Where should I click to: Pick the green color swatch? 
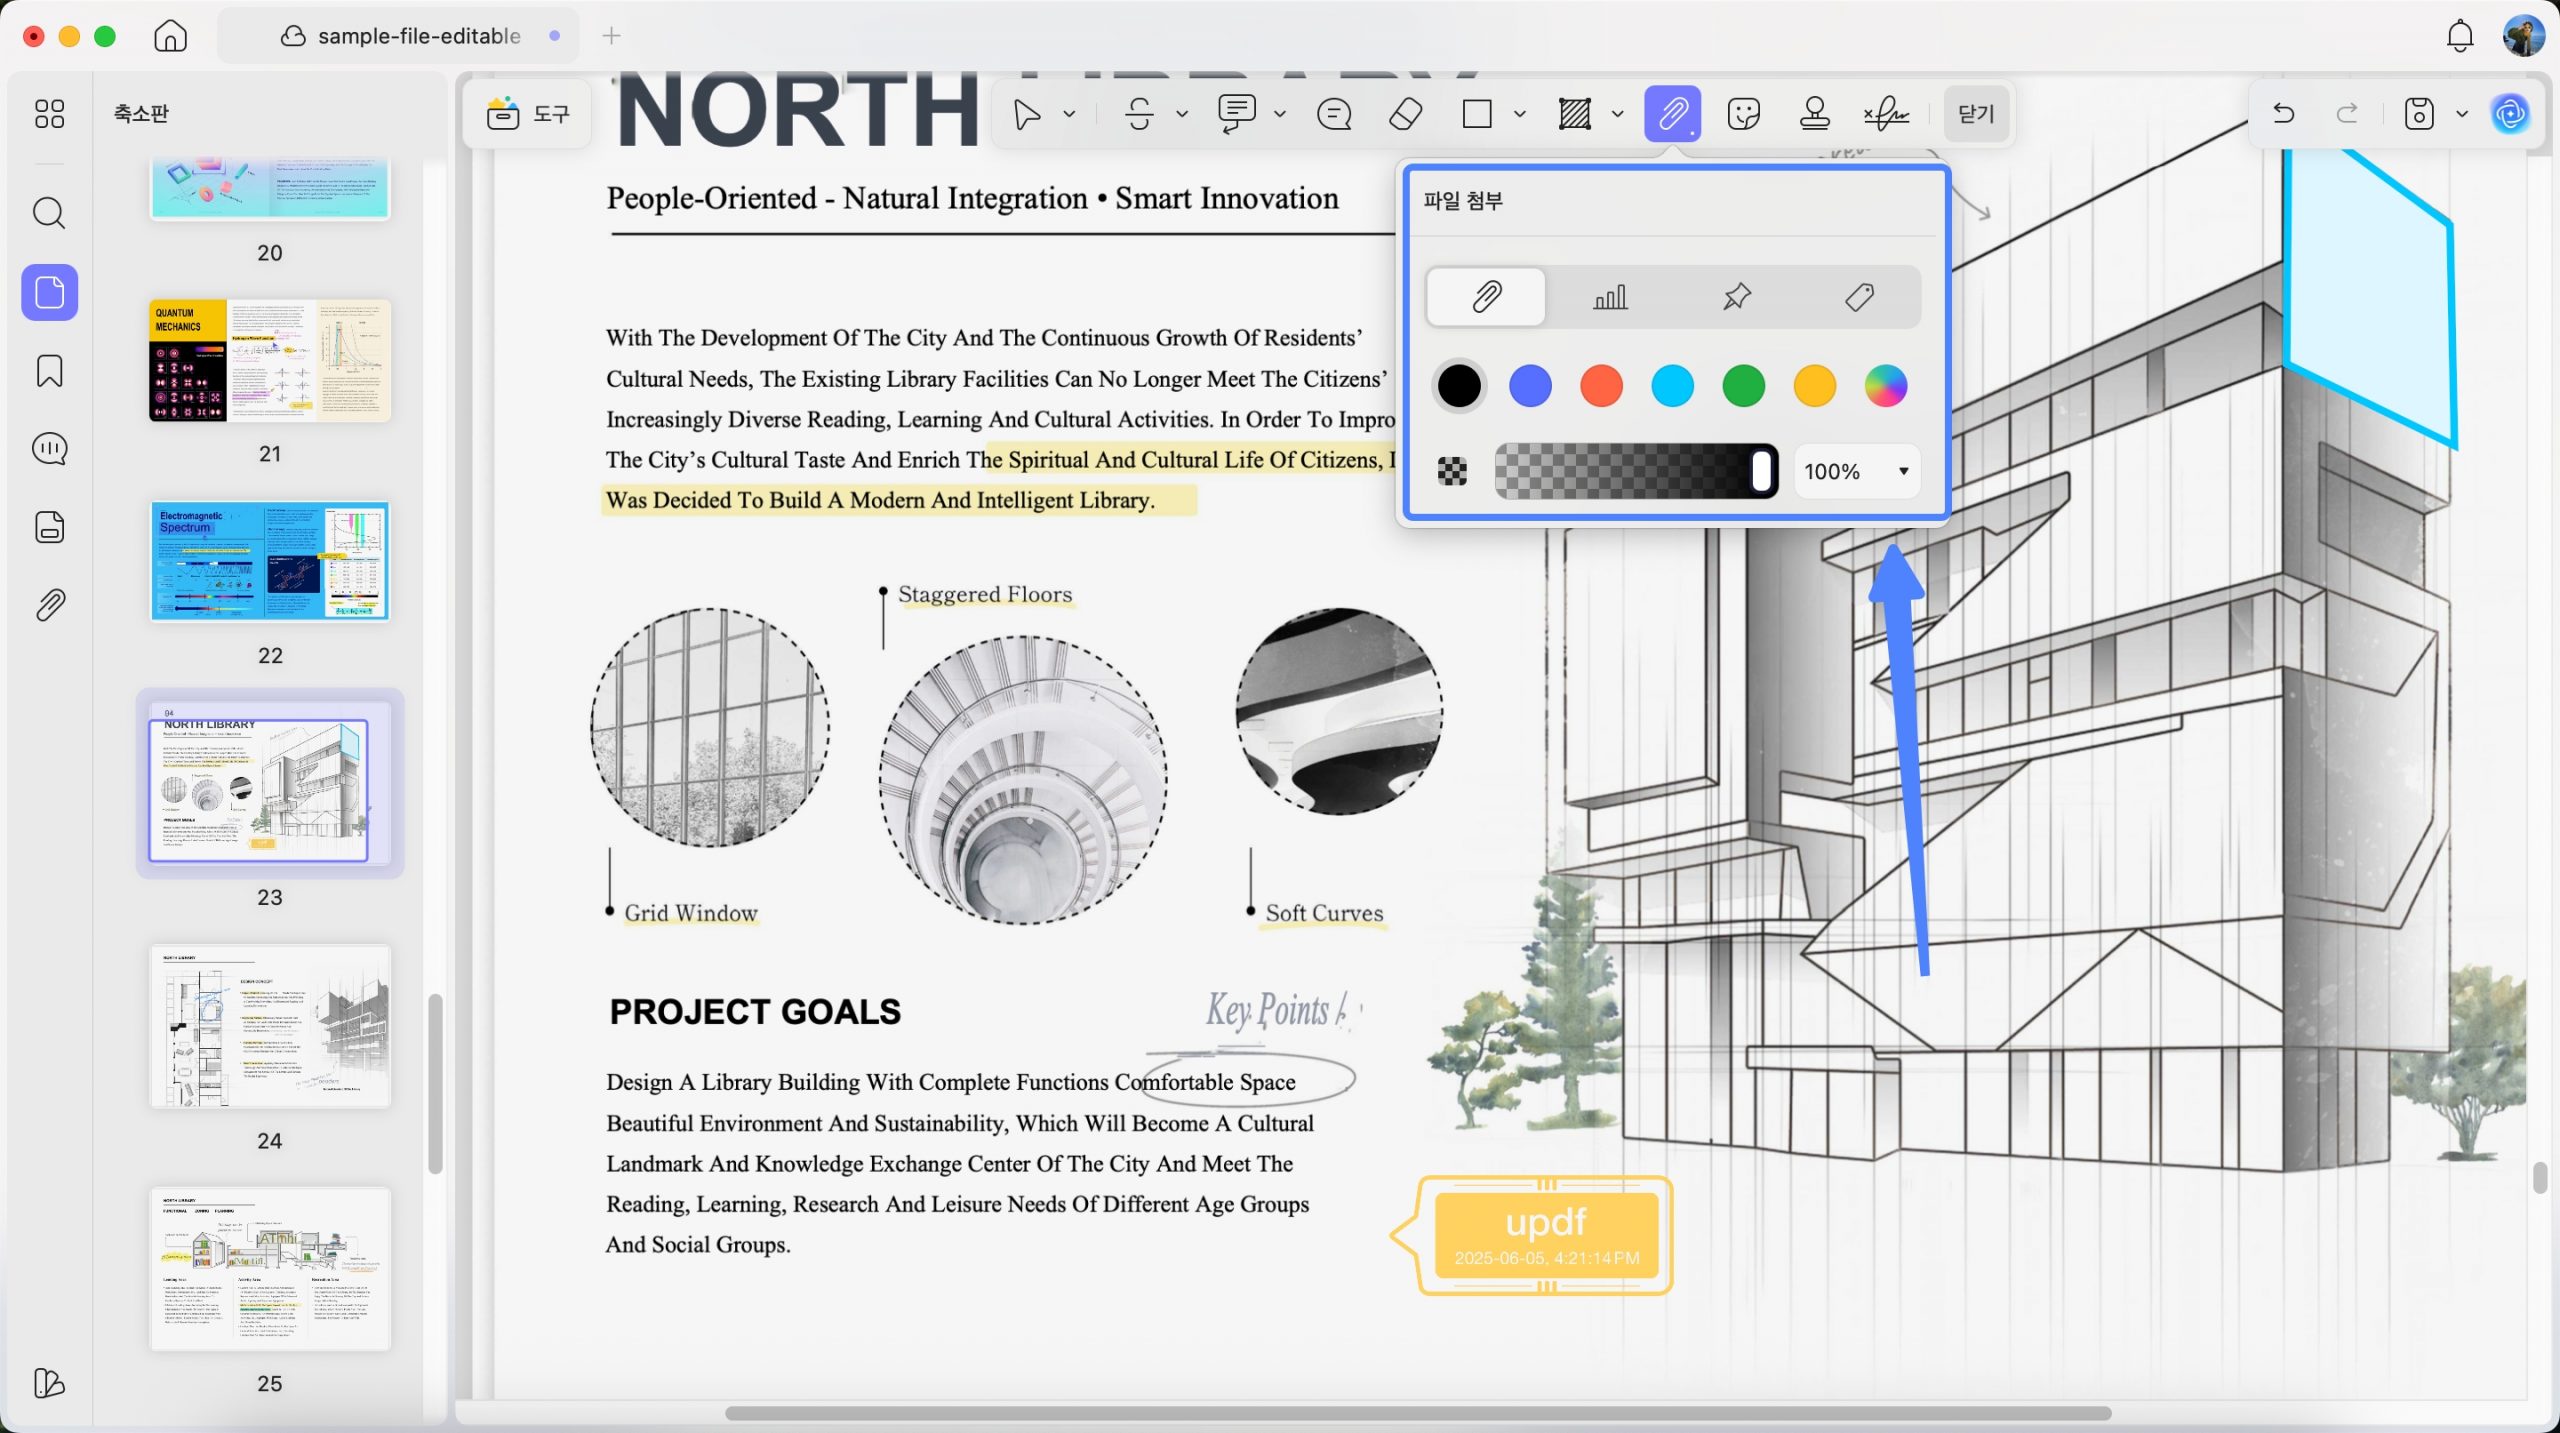pyautogui.click(x=1743, y=386)
